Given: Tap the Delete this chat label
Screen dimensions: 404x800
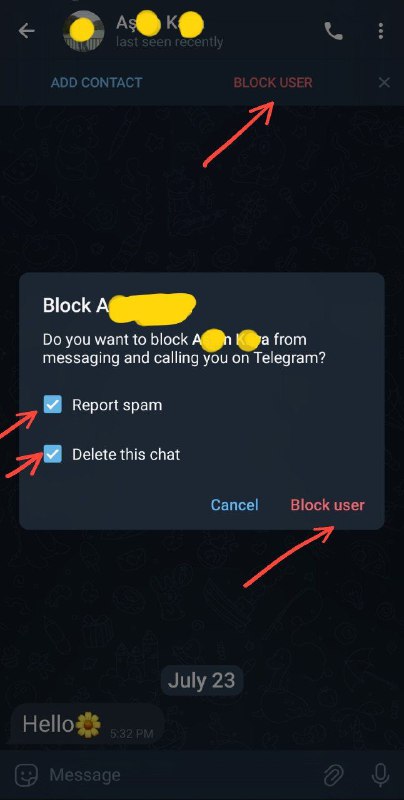Looking at the screenshot, I should click(126, 455).
